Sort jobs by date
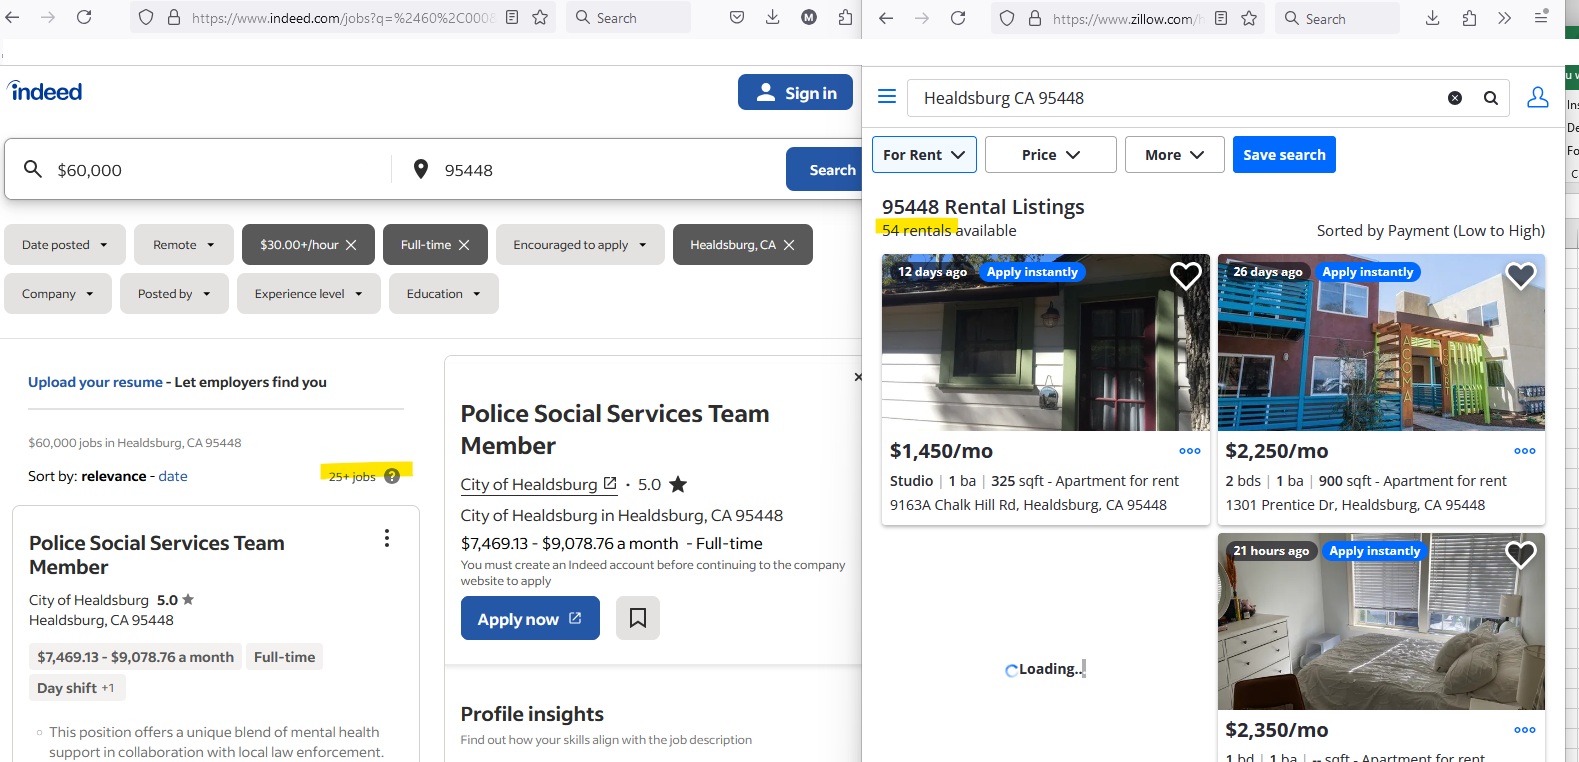 tap(173, 476)
